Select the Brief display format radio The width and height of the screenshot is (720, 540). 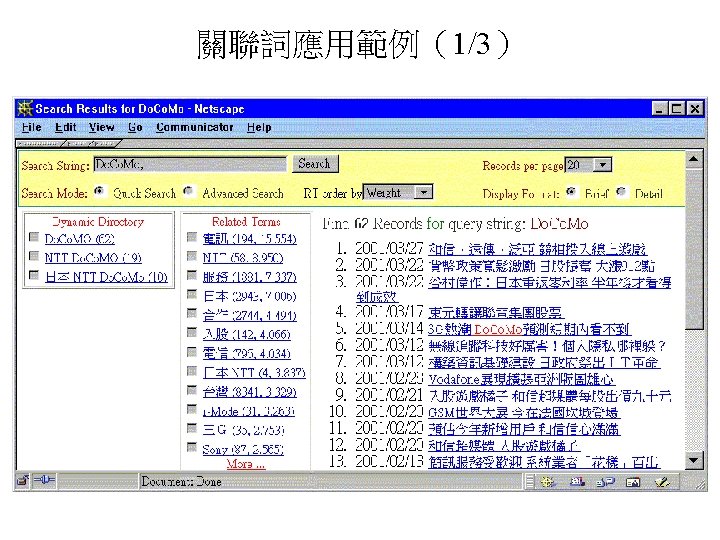[x=571, y=191]
